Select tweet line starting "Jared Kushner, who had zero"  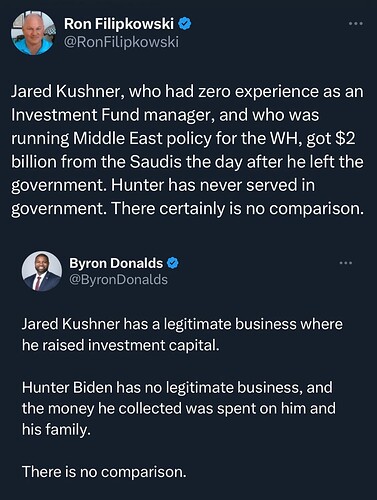[x=187, y=91]
